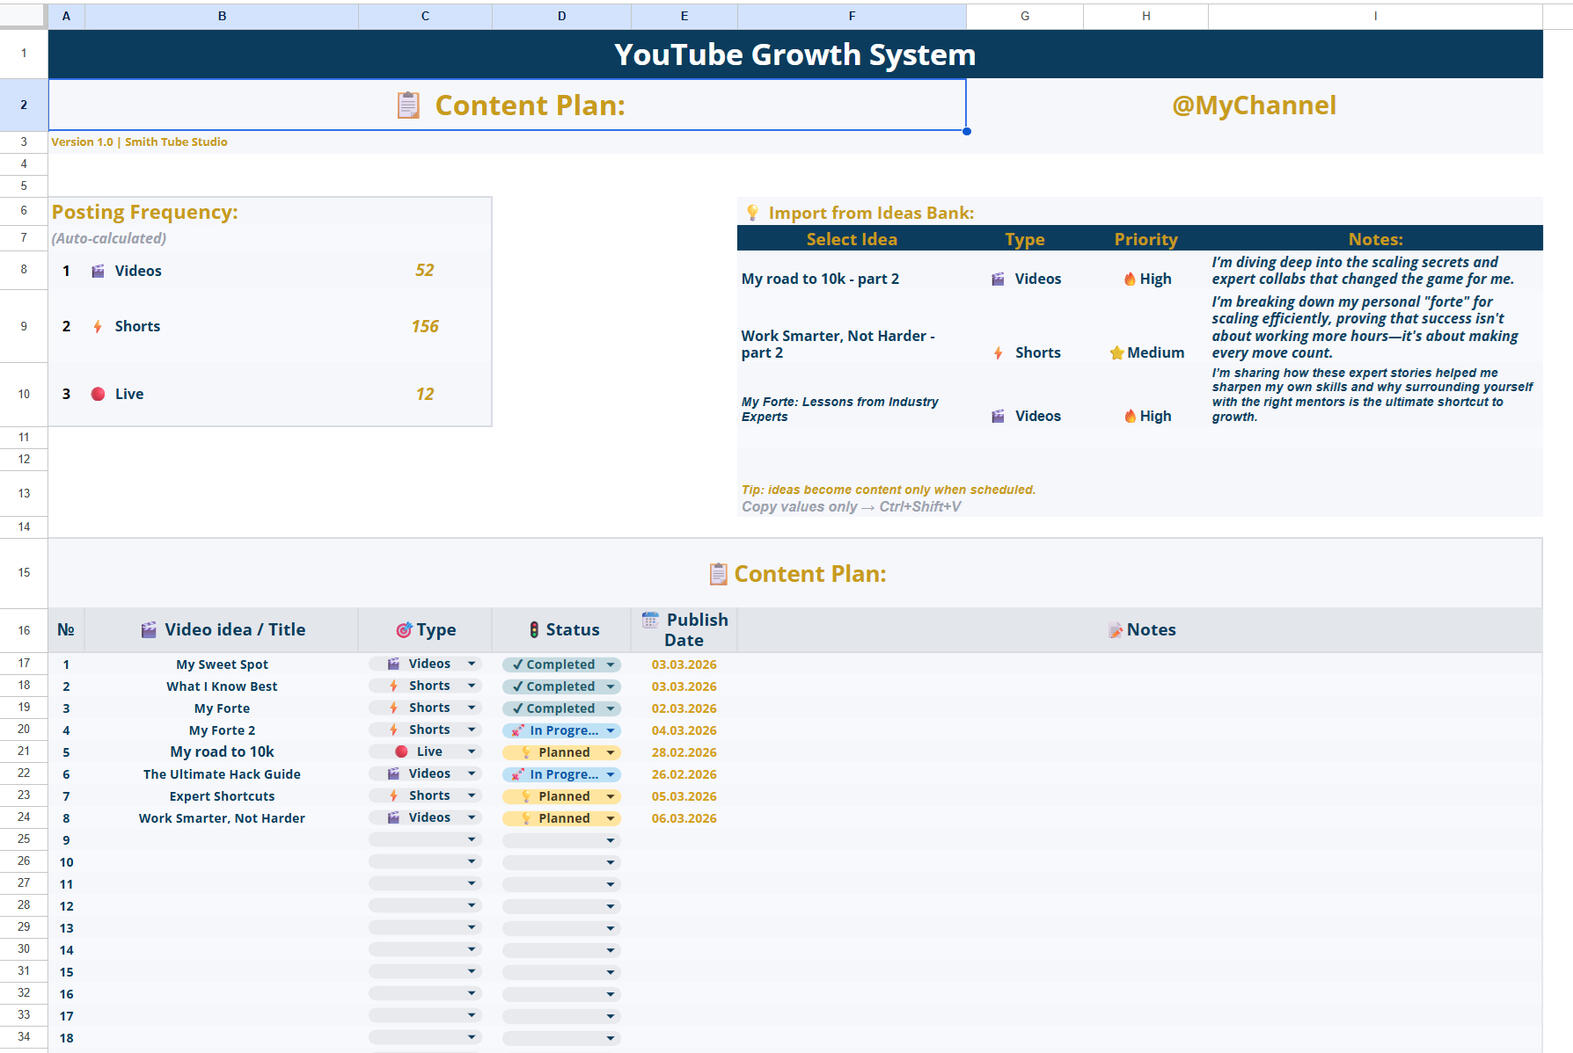Click the blue selection fill handle below Content Plan
Screen dimensions: 1573x1053
(966, 131)
